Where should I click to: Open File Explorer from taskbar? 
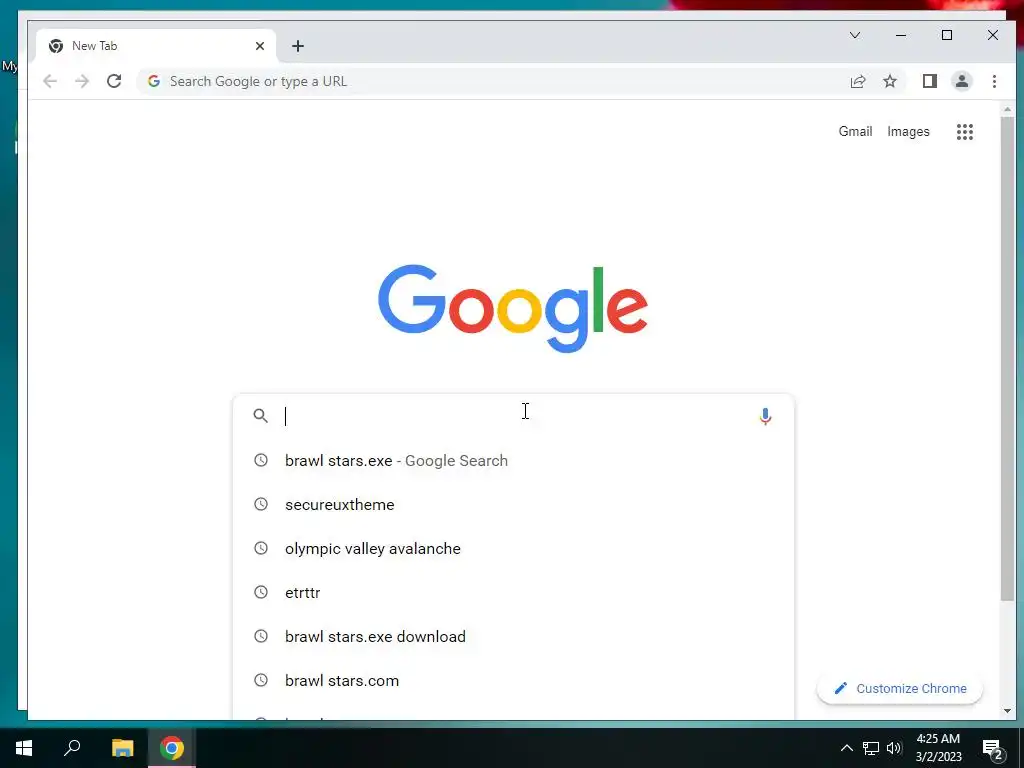tap(122, 748)
